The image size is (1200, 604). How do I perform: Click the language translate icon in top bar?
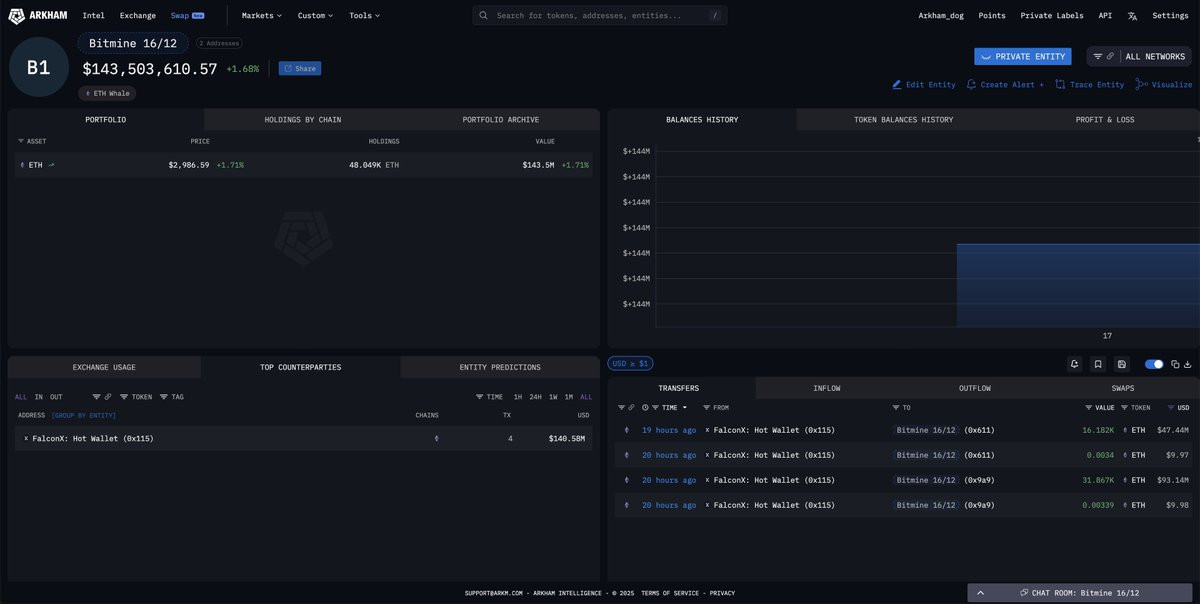[x=1132, y=16]
